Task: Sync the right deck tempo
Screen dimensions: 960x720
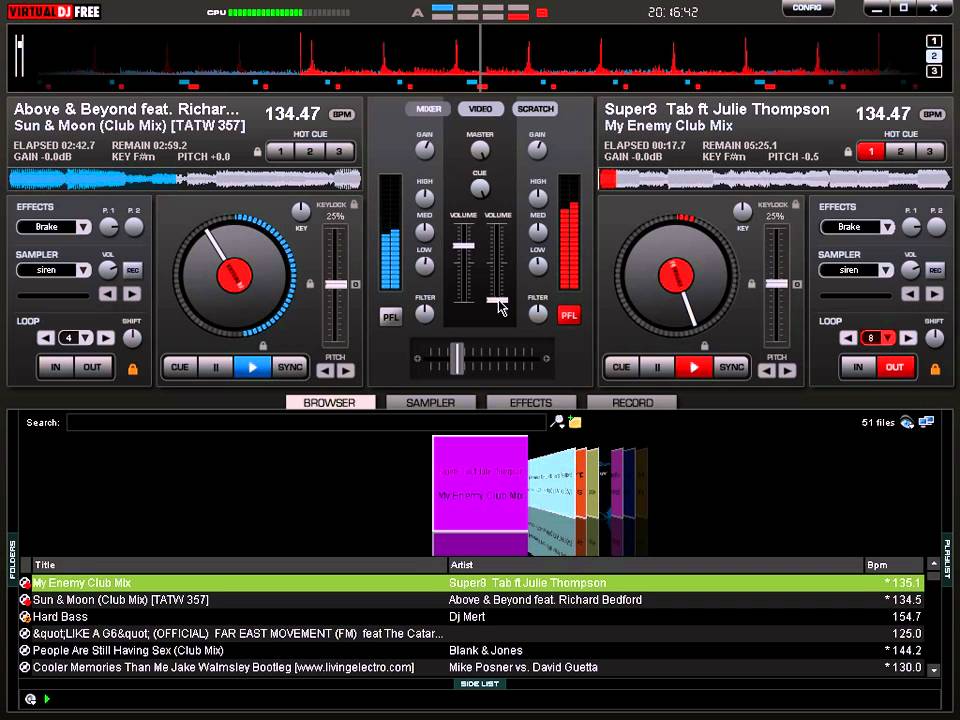Action: 731,367
